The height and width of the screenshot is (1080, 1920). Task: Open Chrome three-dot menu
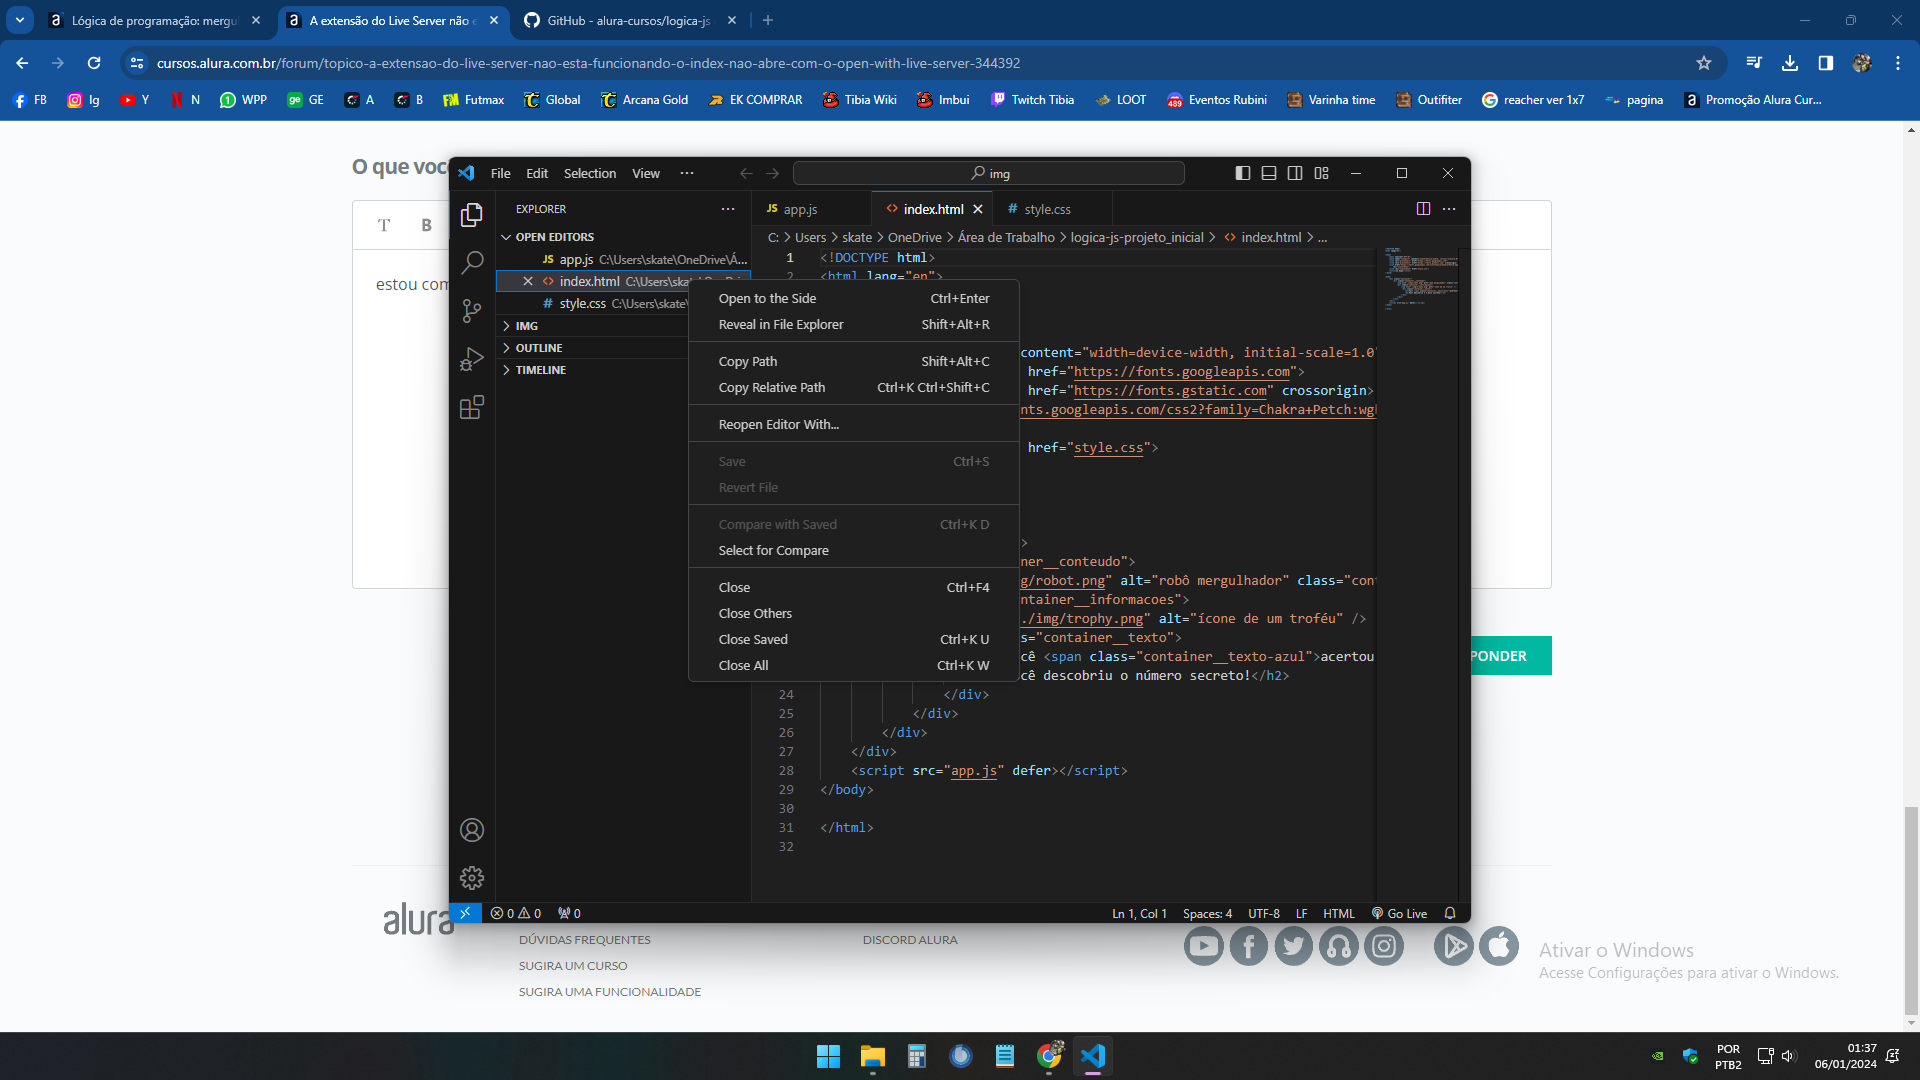click(x=1898, y=63)
